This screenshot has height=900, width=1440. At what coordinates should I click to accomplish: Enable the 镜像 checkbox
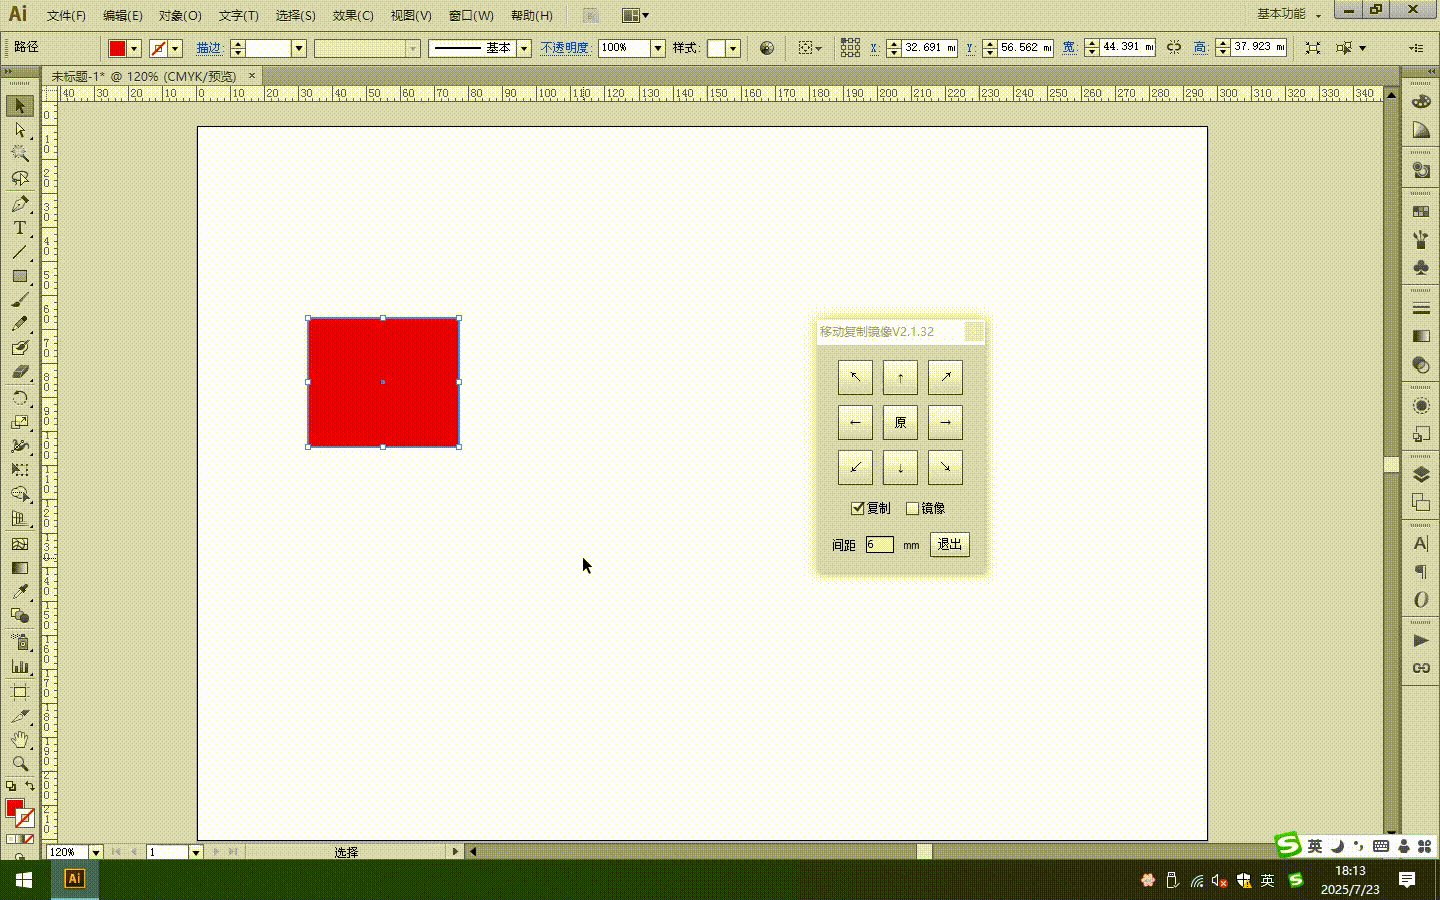912,508
